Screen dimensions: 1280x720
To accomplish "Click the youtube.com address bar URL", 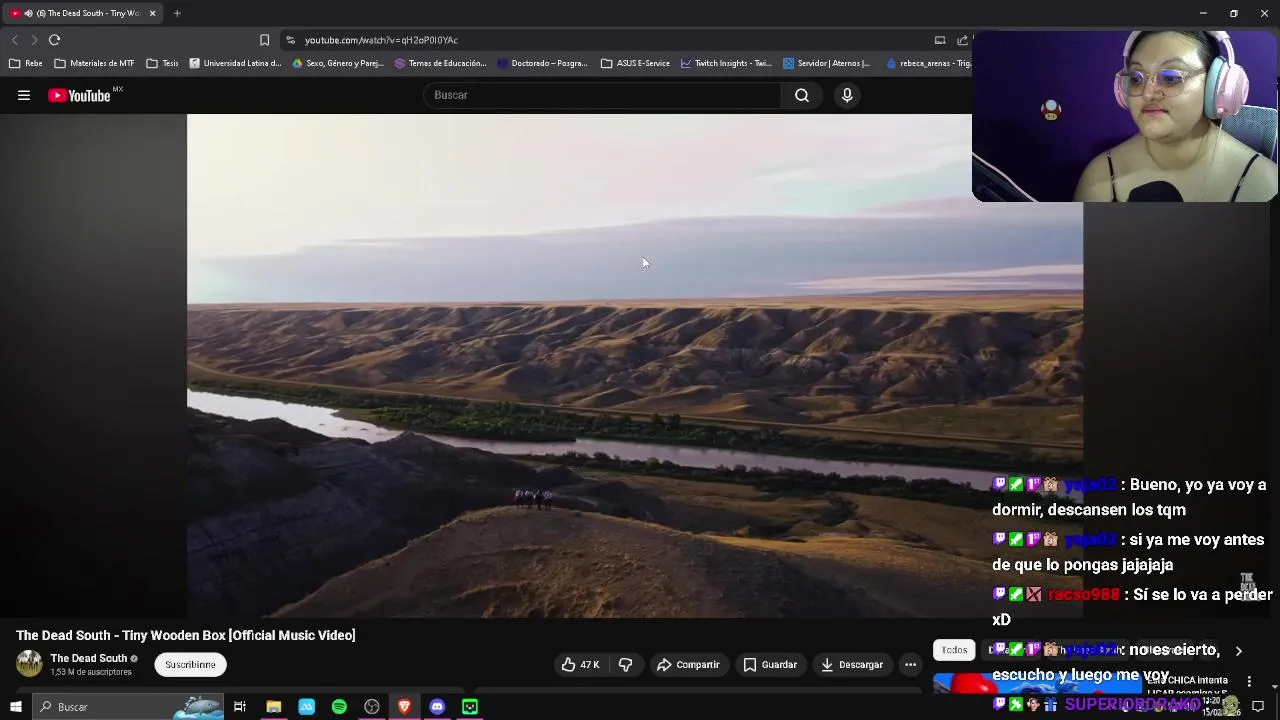I will pos(381,40).
